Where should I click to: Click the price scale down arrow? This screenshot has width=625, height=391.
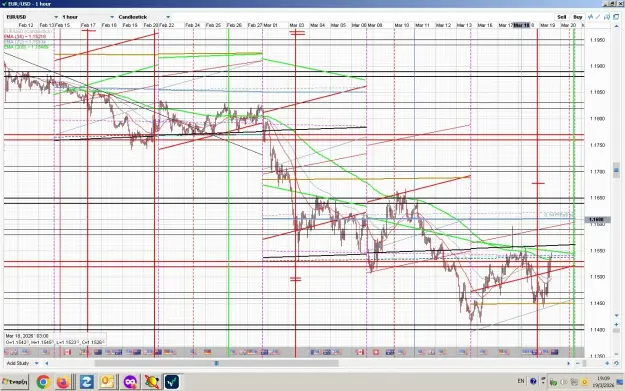point(617,315)
